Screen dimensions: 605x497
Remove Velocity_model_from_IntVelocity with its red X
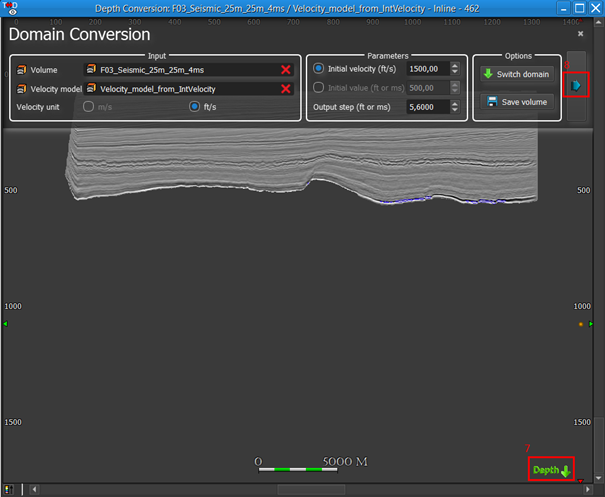coord(286,89)
